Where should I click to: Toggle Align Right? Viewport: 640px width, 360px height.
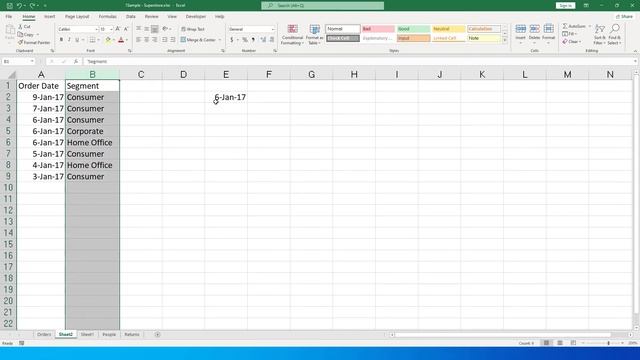pos(155,40)
